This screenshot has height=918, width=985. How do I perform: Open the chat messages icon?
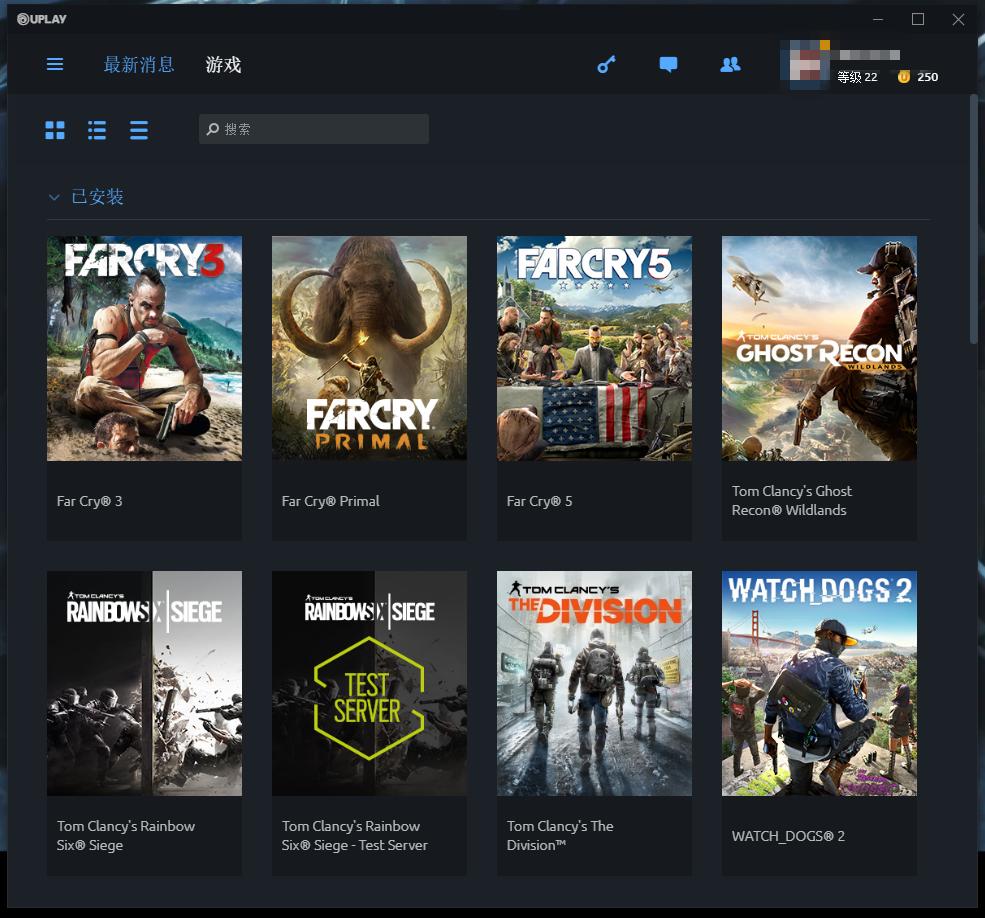click(668, 64)
